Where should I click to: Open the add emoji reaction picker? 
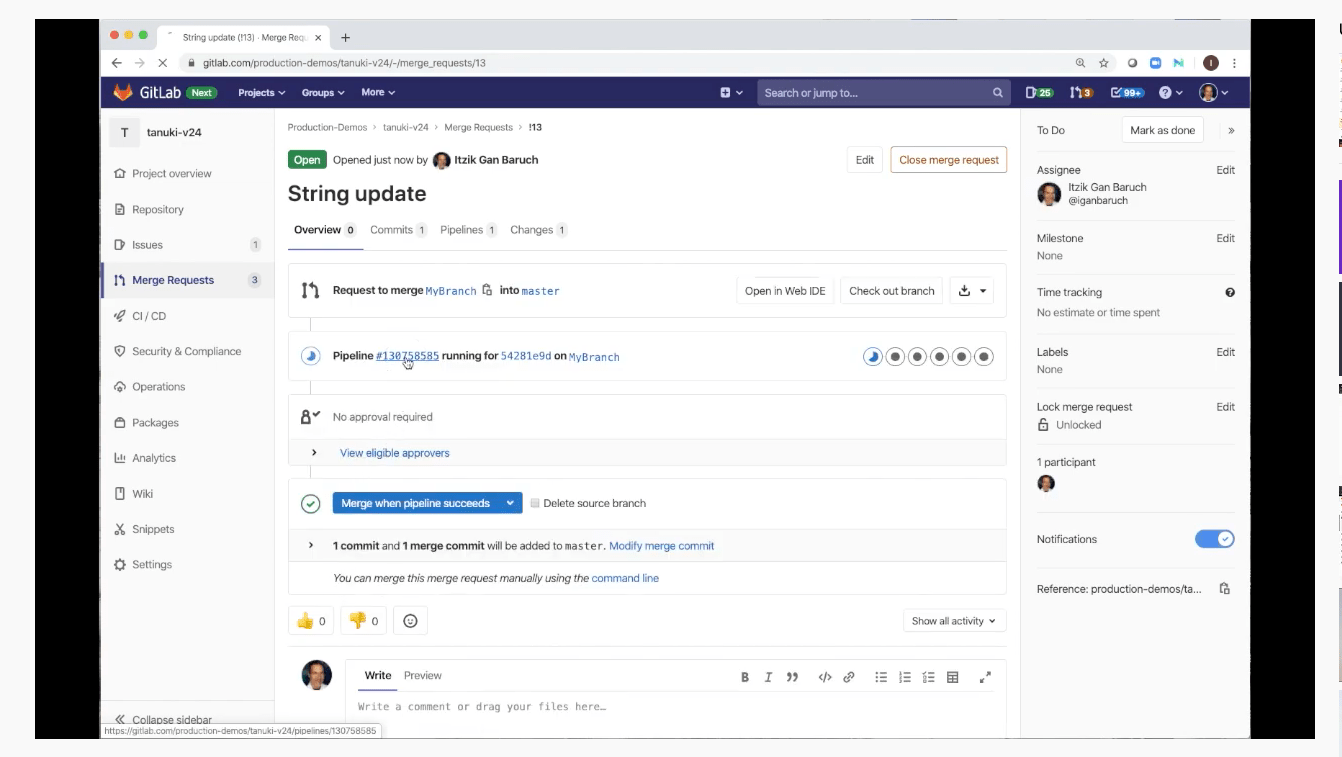(410, 621)
